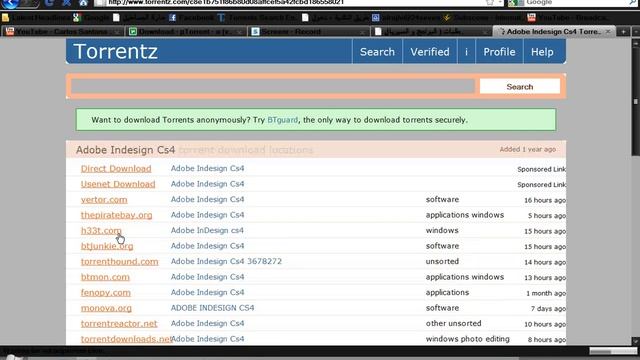Click the '1 month ago' age text
This screenshot has height=360, width=640.
pyautogui.click(x=546, y=293)
